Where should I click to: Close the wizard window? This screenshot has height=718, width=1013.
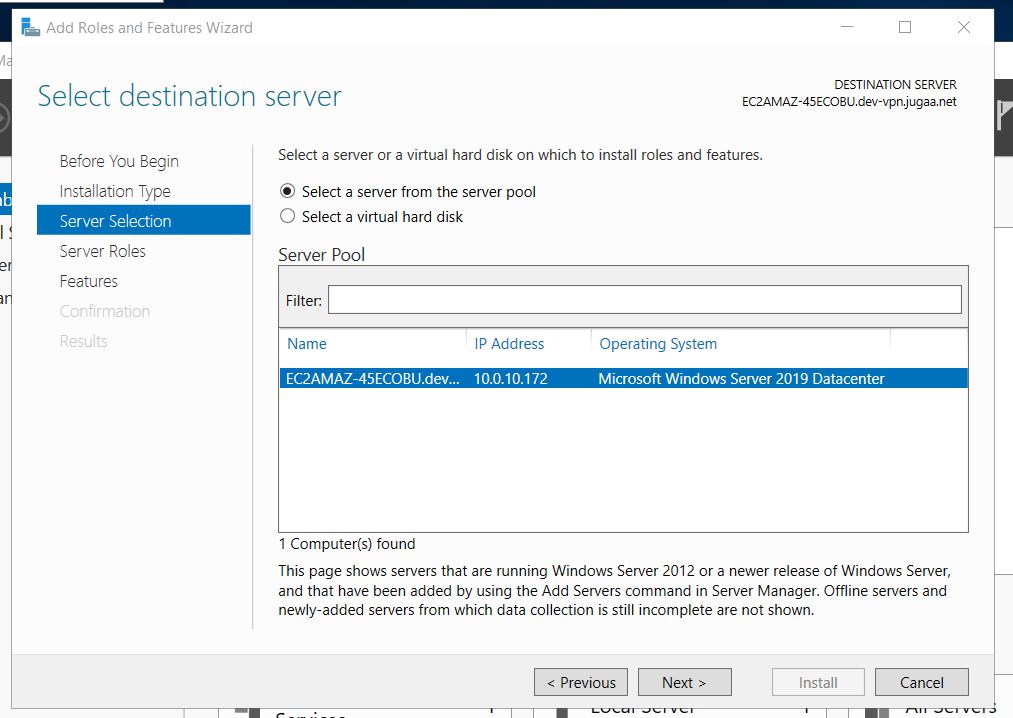pos(964,28)
